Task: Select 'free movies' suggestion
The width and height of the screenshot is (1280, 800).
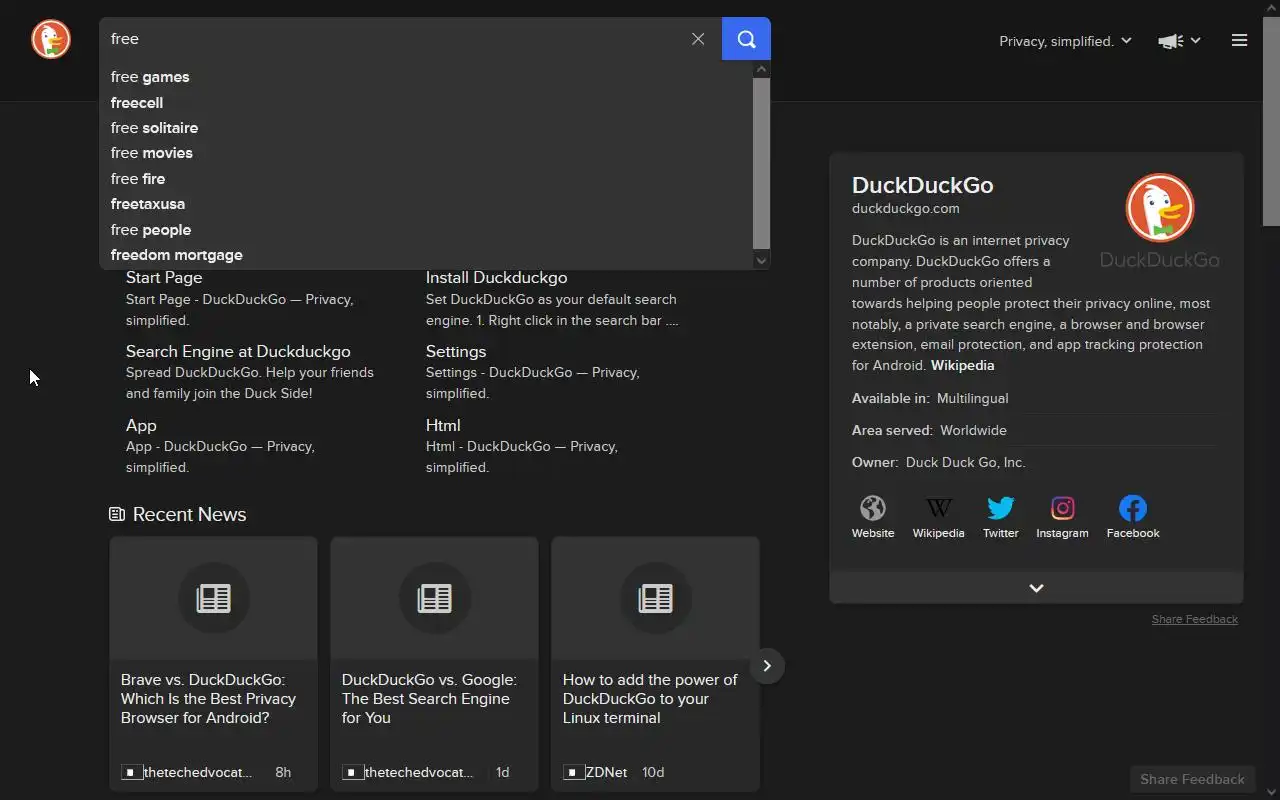Action: point(427,153)
